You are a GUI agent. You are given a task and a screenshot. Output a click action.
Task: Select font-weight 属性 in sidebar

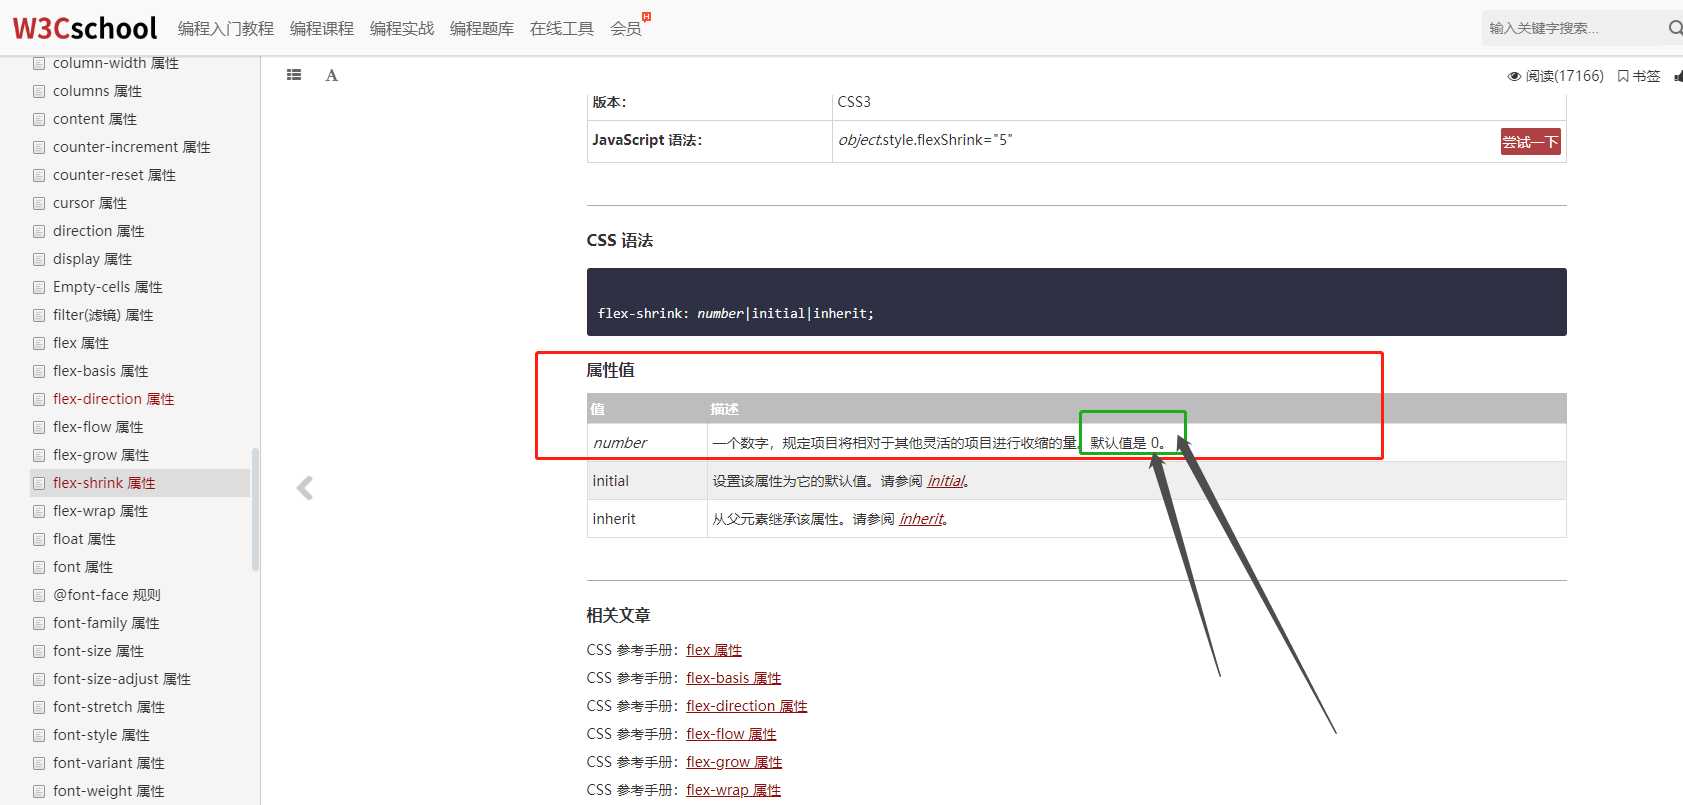(109, 791)
